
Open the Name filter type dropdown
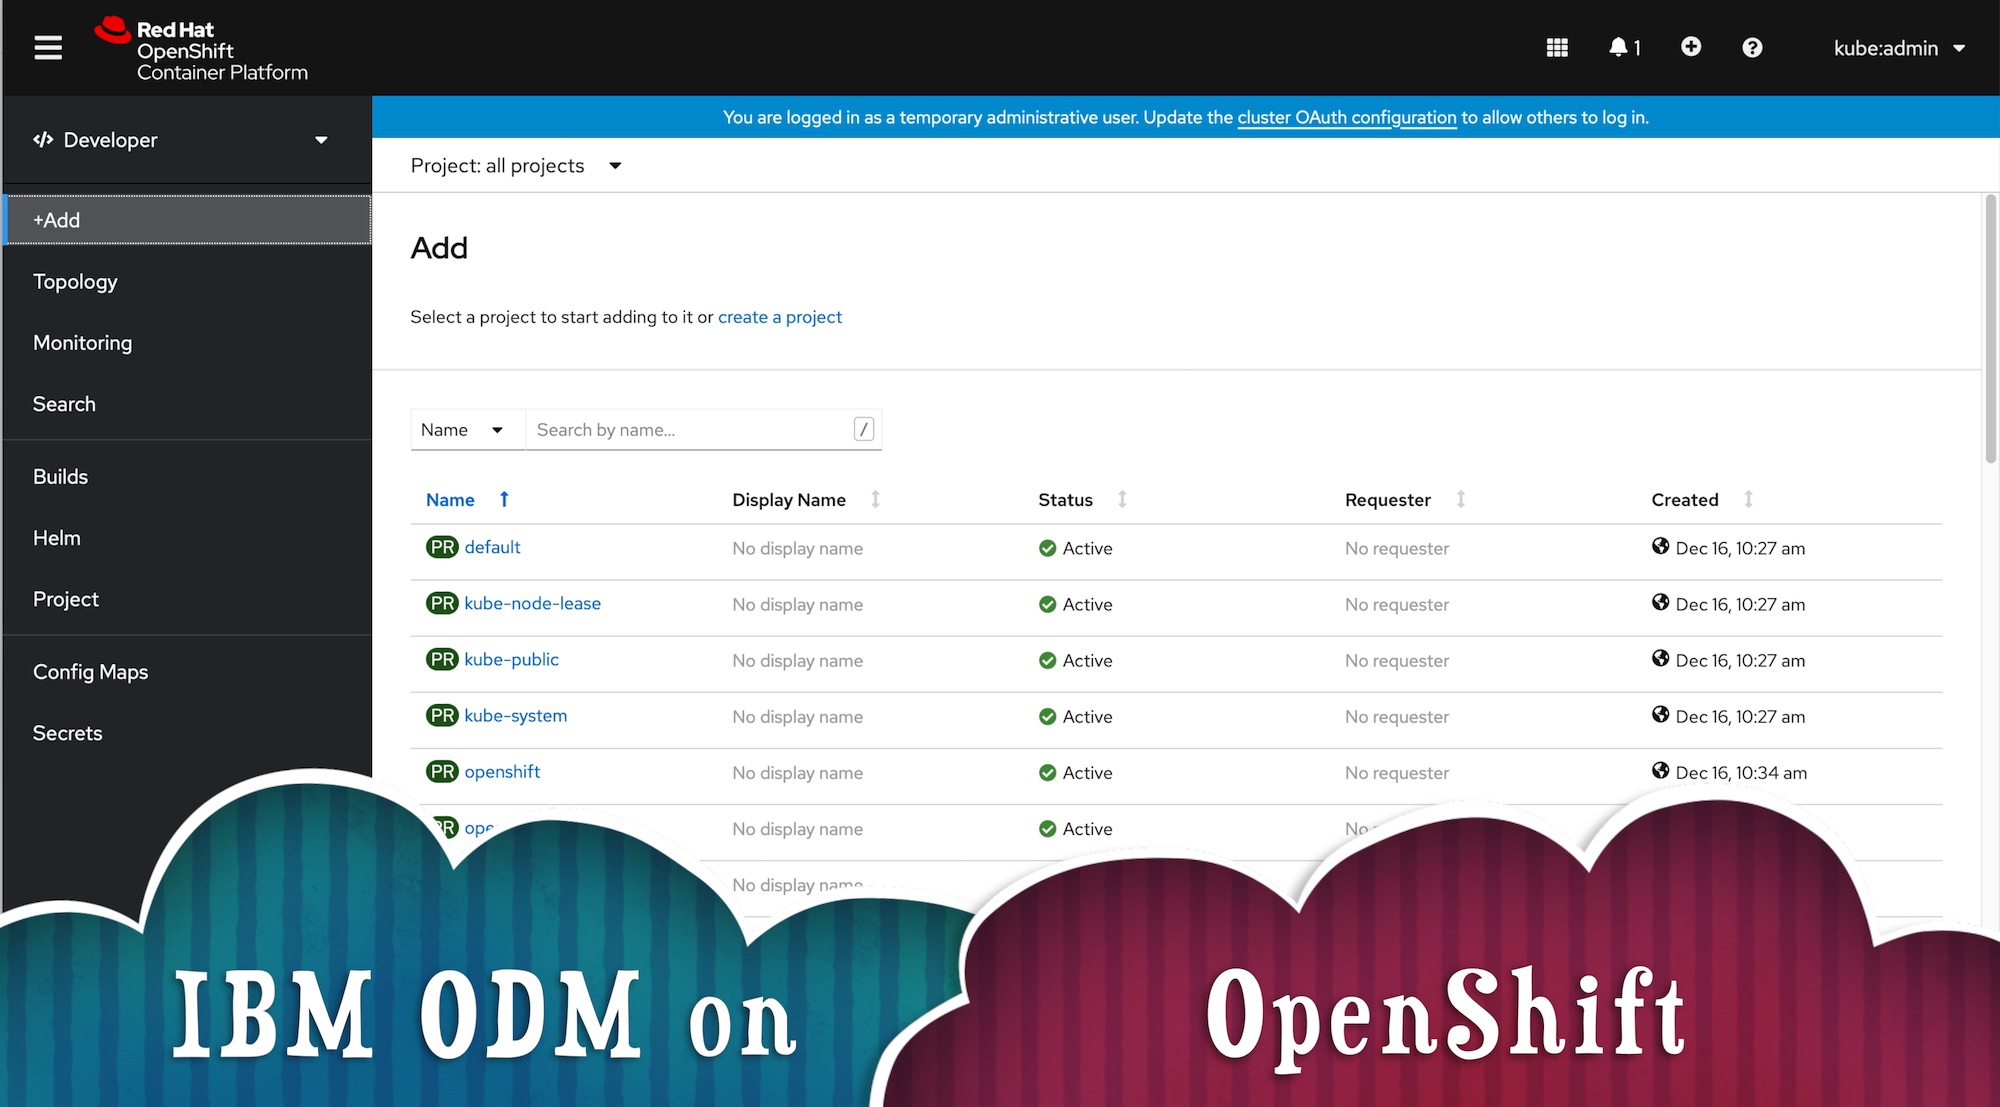tap(467, 429)
